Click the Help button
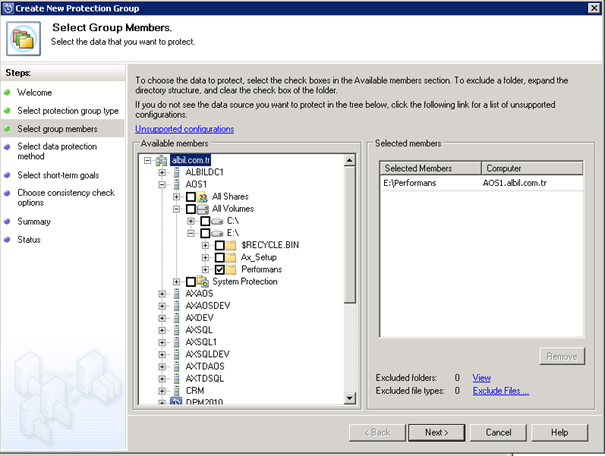 tap(559, 432)
